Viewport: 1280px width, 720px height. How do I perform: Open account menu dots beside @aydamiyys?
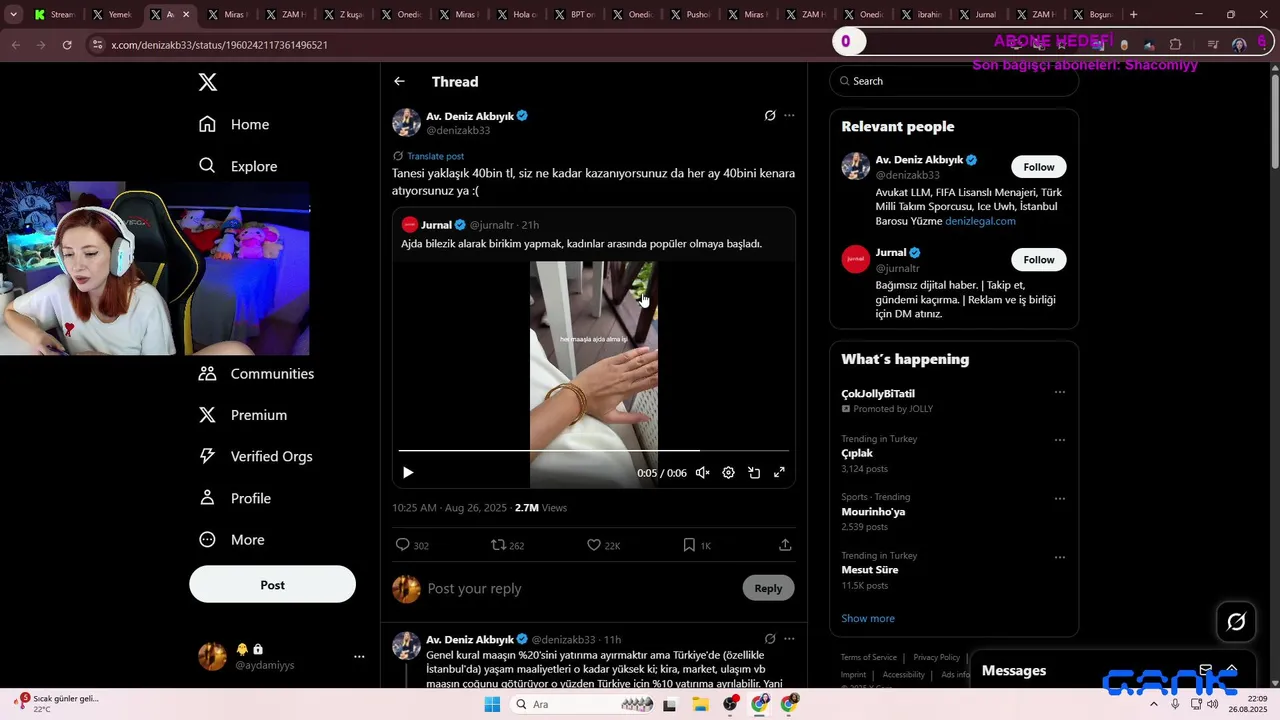click(359, 657)
